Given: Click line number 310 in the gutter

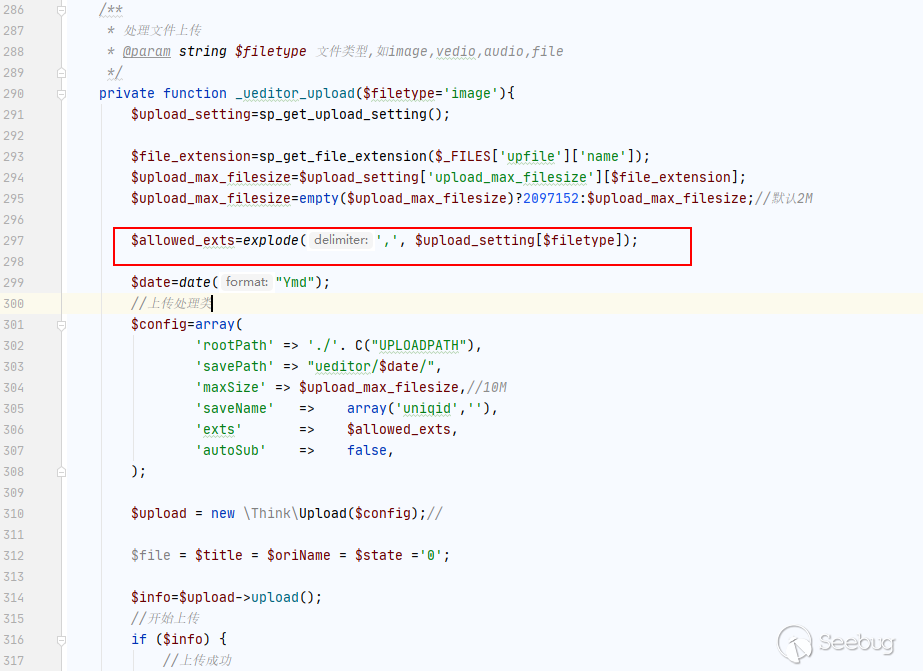Looking at the screenshot, I should (14, 513).
